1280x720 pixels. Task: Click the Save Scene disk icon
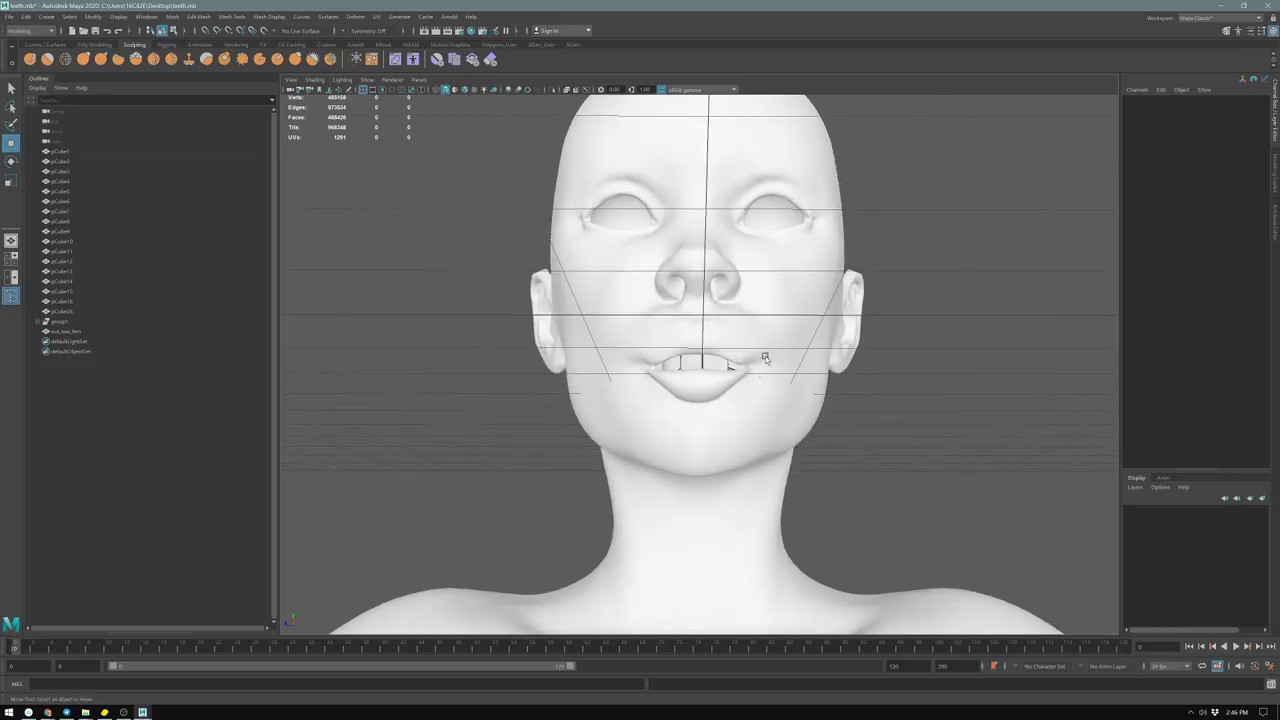click(x=95, y=30)
